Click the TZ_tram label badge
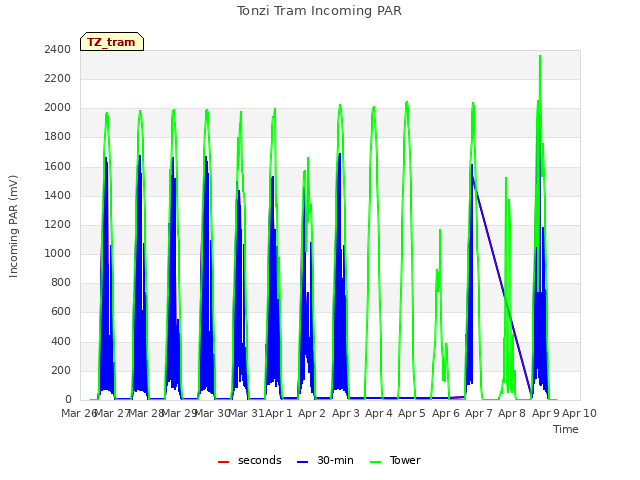Image resolution: width=640 pixels, height=480 pixels. (112, 42)
